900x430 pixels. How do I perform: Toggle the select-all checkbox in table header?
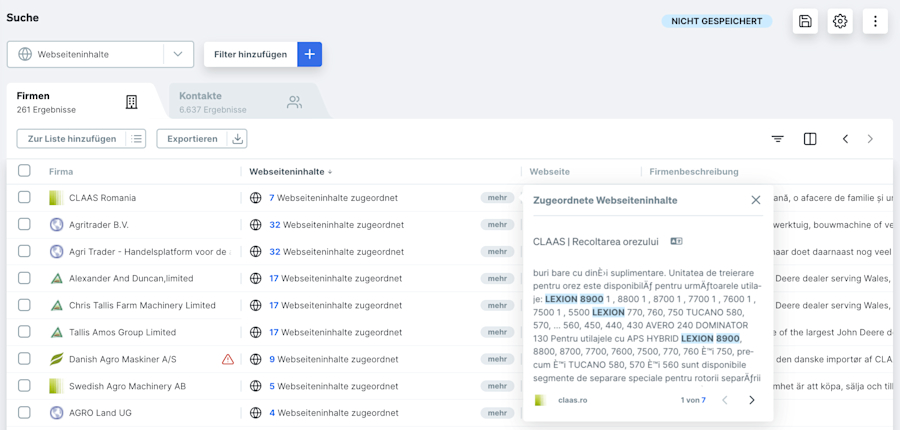click(x=24, y=171)
